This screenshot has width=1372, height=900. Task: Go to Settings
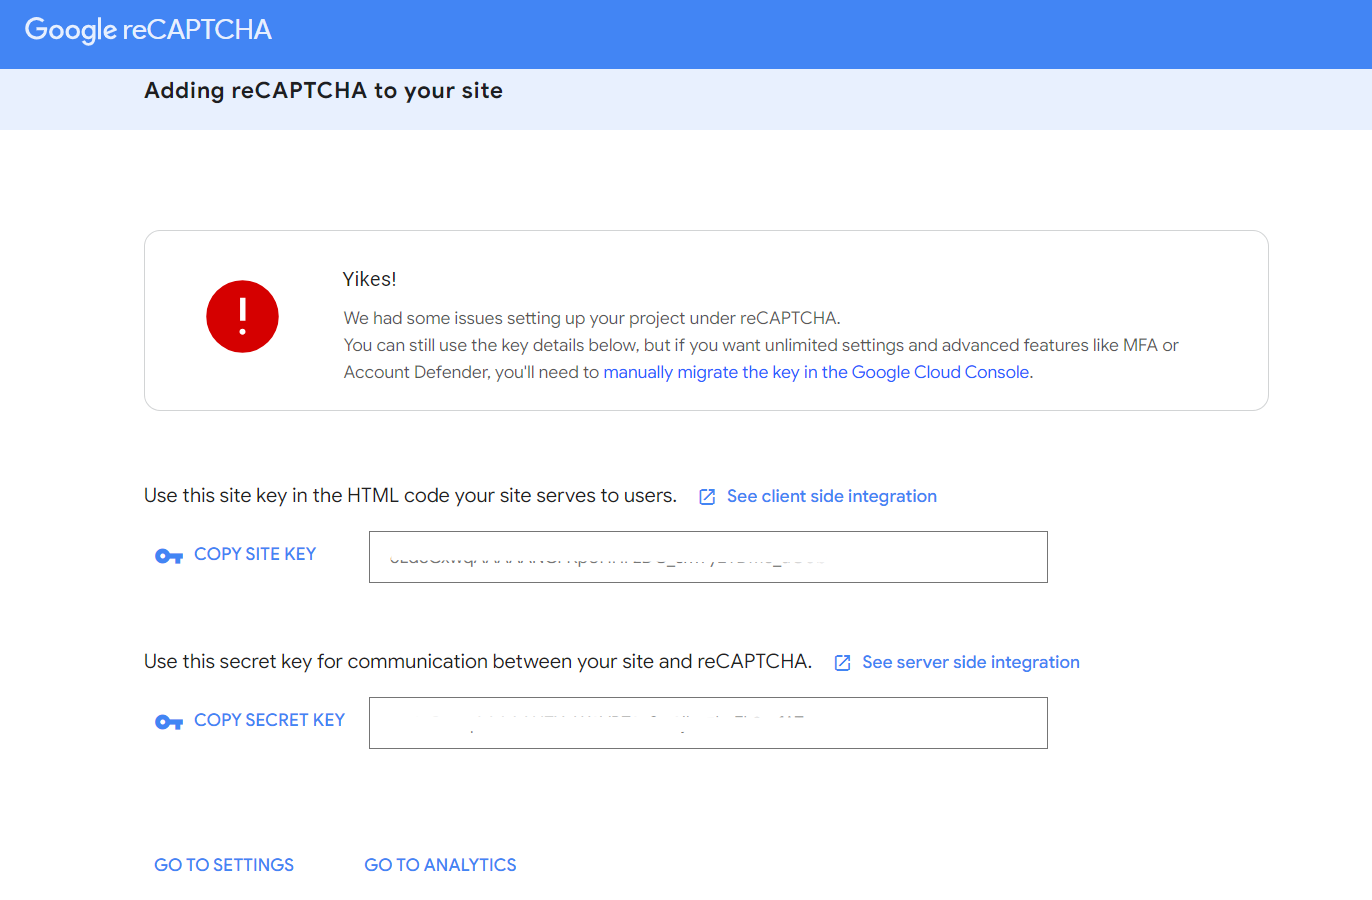coord(224,865)
